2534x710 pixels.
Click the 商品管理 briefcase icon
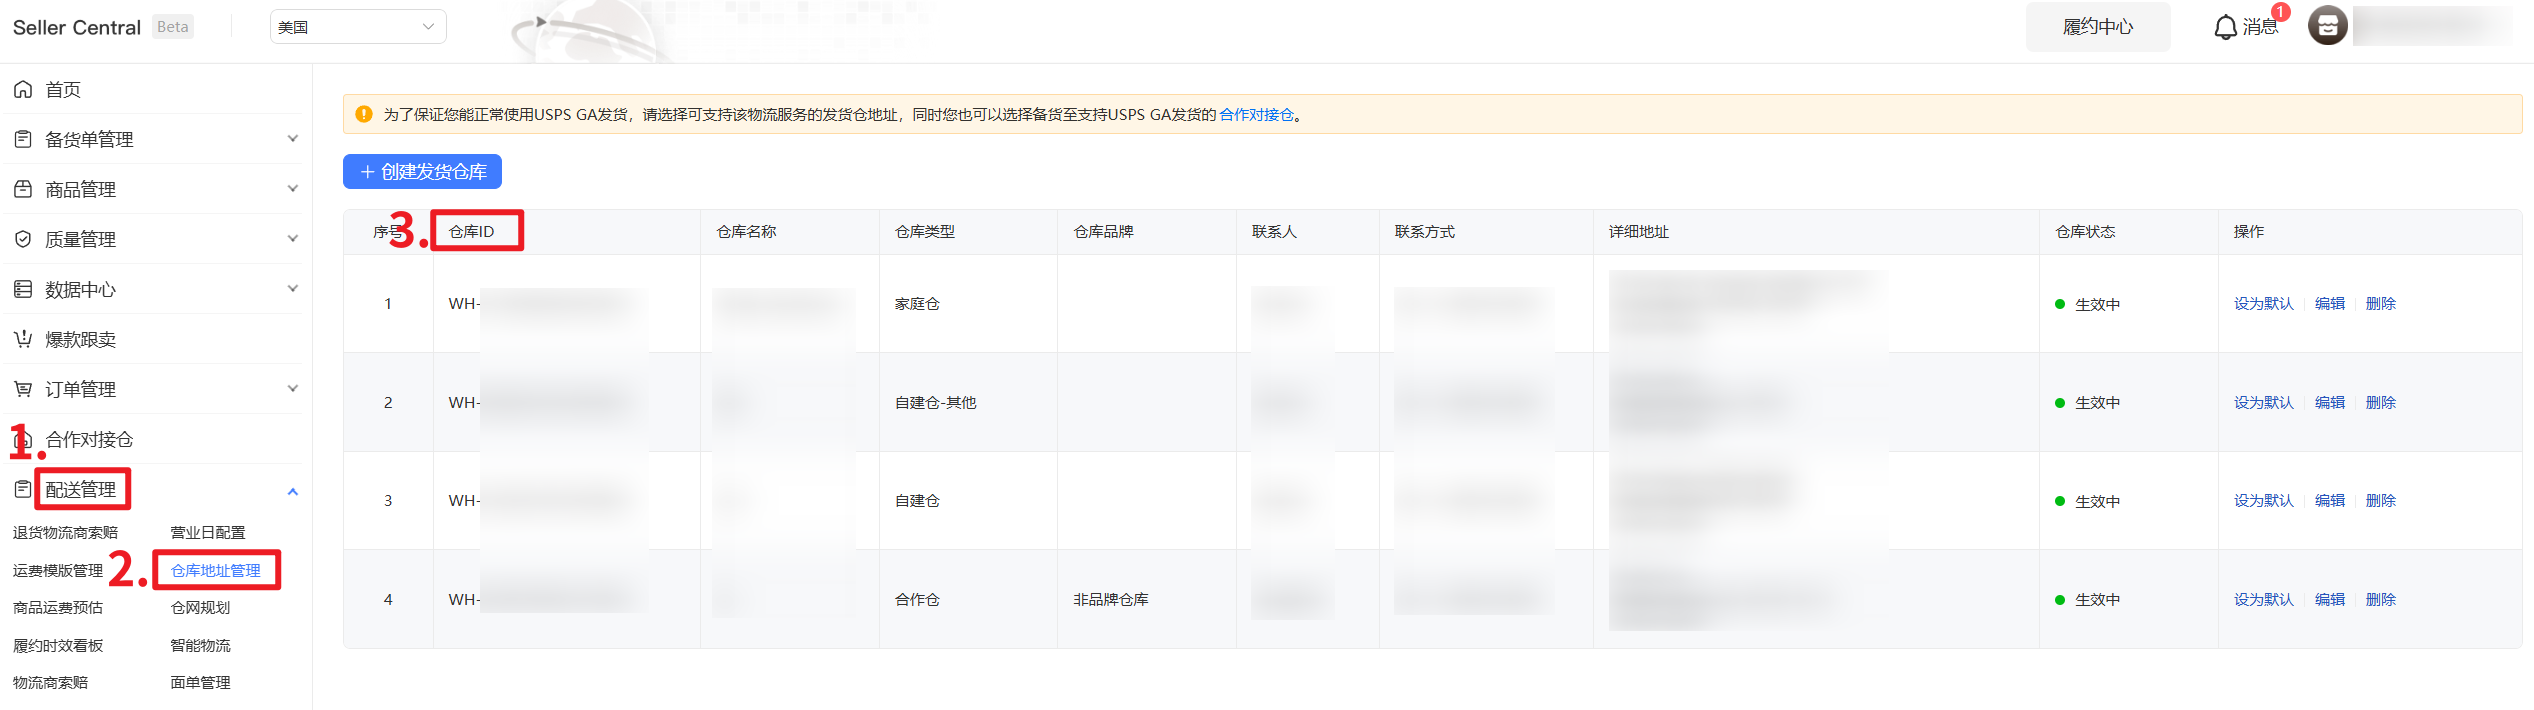tap(23, 189)
